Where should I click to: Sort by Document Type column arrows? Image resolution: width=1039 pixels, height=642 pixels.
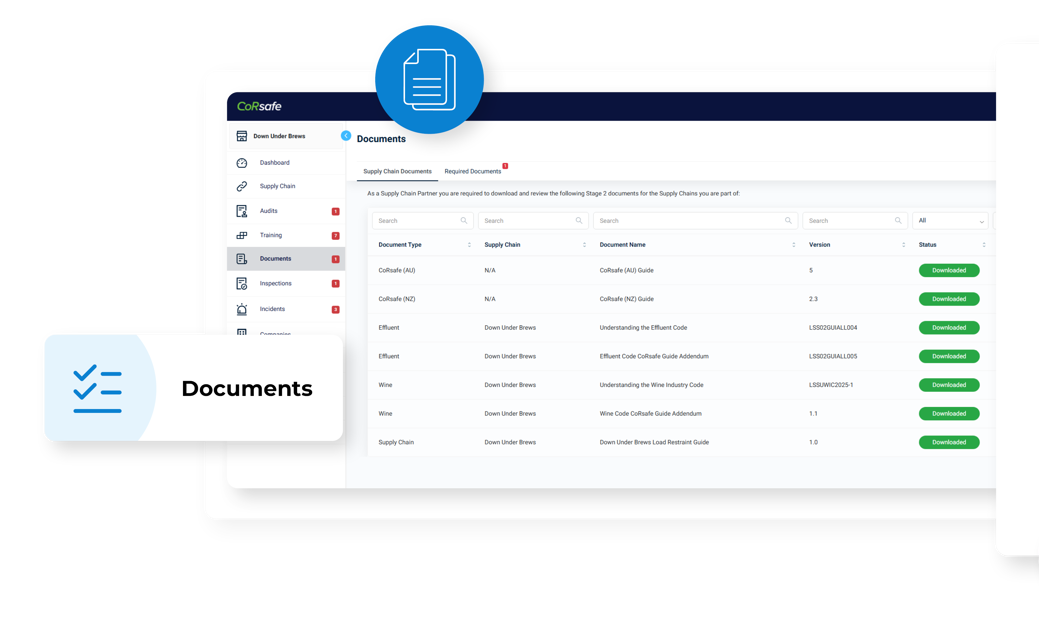tap(469, 245)
